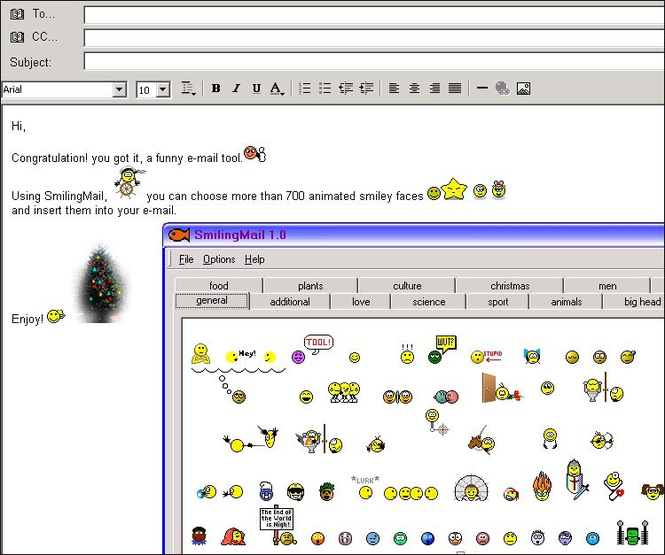
Task: Insert hyperlink icon in toolbar
Action: point(503,89)
